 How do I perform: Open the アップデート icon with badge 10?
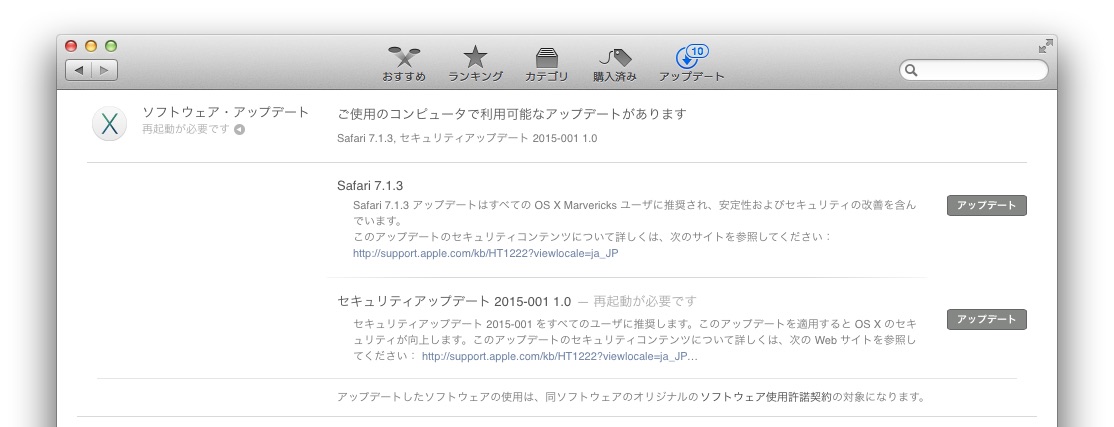(691, 64)
